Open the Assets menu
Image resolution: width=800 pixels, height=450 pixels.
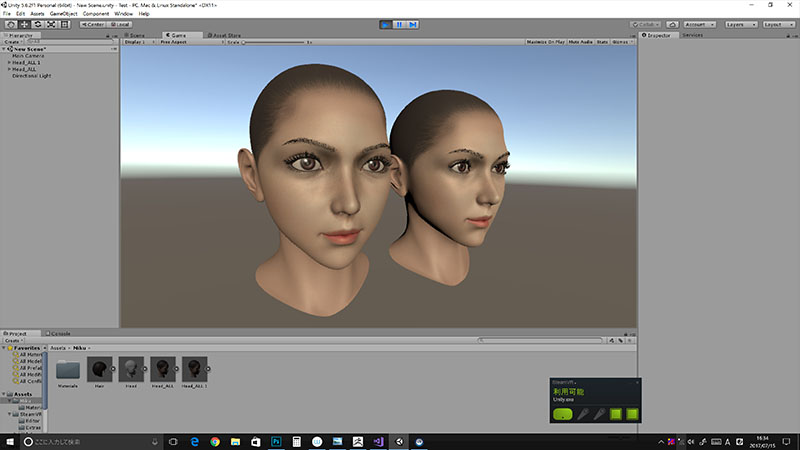pos(37,14)
